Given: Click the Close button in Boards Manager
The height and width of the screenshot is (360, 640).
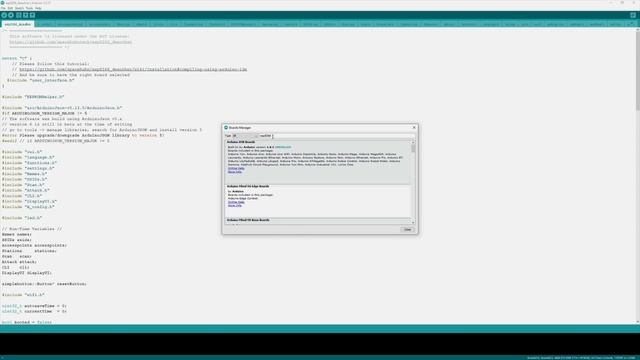Looking at the screenshot, I should click(x=407, y=229).
